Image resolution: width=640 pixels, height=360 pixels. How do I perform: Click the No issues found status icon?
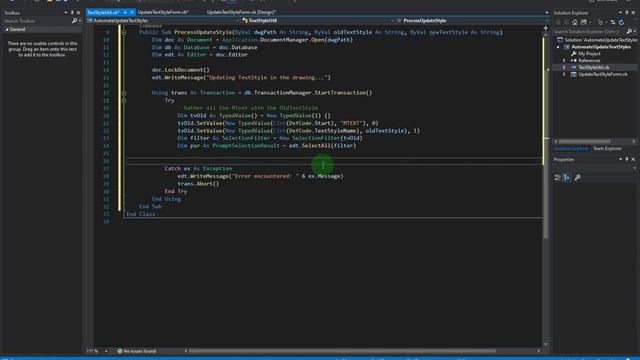point(120,351)
